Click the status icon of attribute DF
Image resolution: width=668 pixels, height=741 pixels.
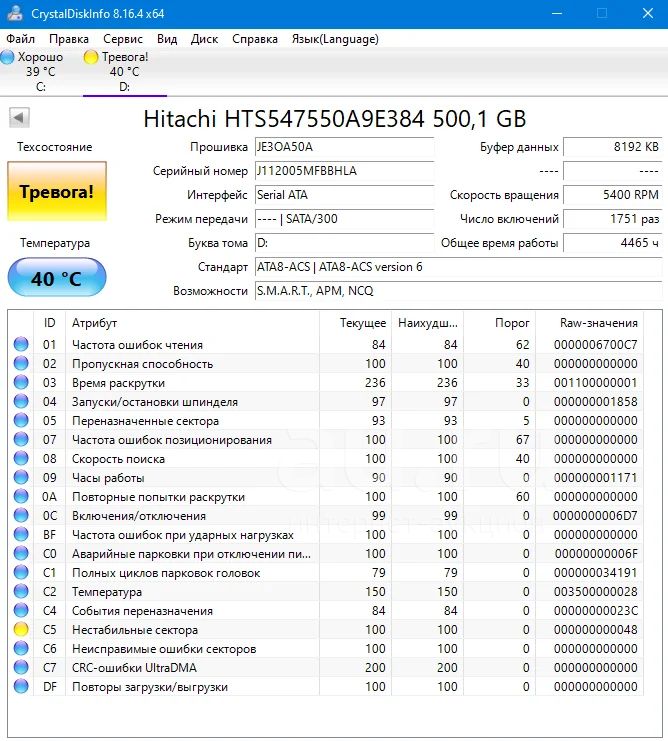tap(21, 686)
